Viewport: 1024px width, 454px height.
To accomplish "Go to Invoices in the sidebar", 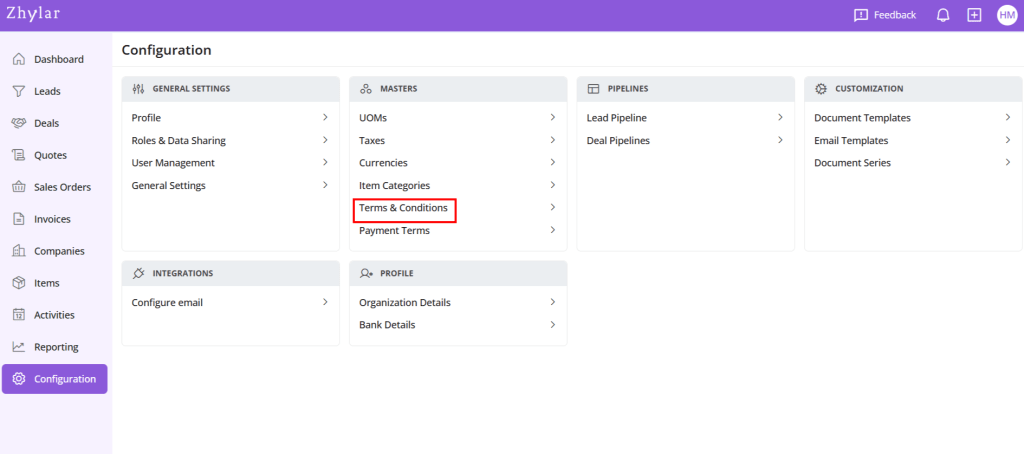I will [52, 219].
